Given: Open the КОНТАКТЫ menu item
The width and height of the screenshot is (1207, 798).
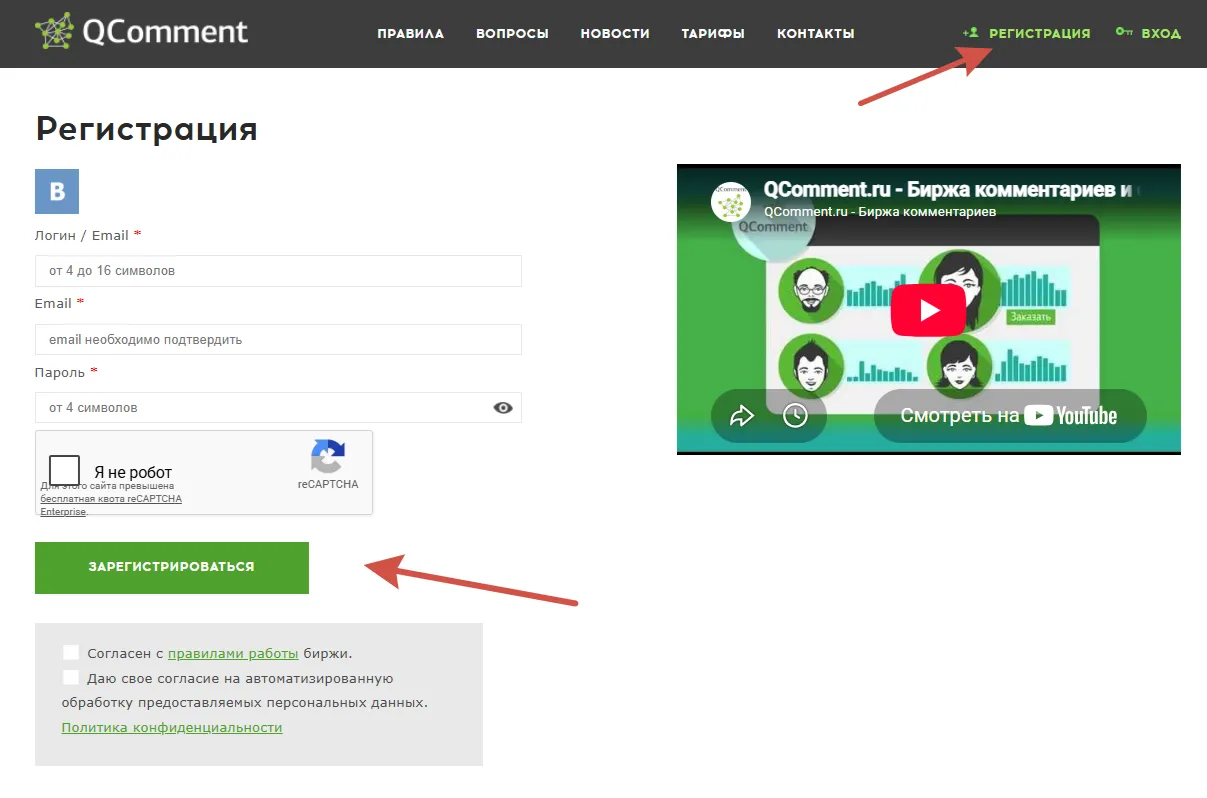Looking at the screenshot, I should pos(816,34).
